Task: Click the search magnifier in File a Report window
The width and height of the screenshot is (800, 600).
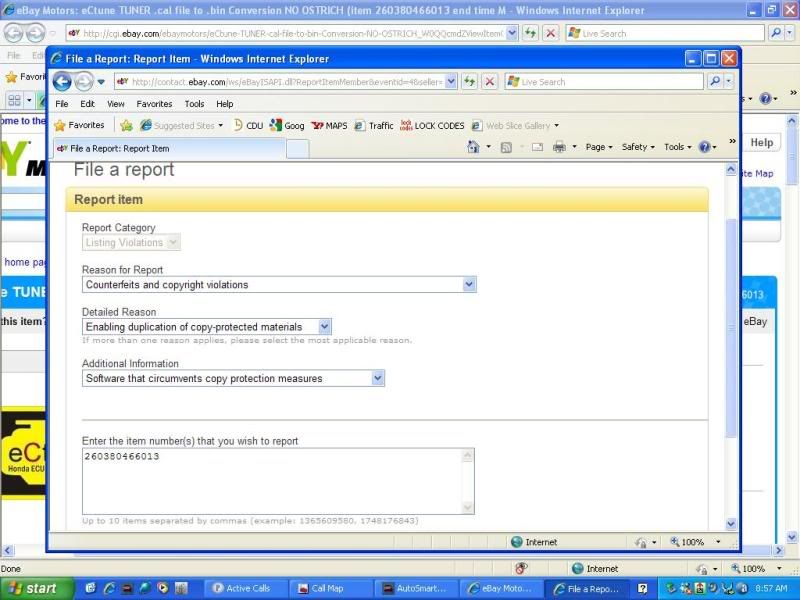Action: click(715, 82)
